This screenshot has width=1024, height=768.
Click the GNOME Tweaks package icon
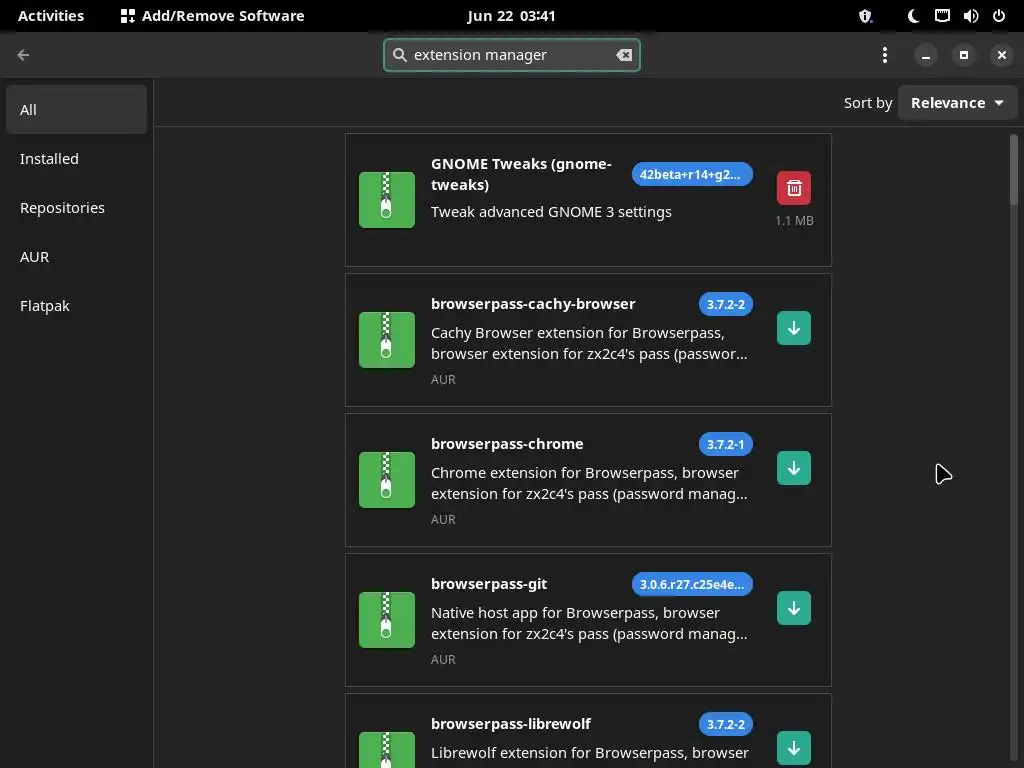pos(387,200)
